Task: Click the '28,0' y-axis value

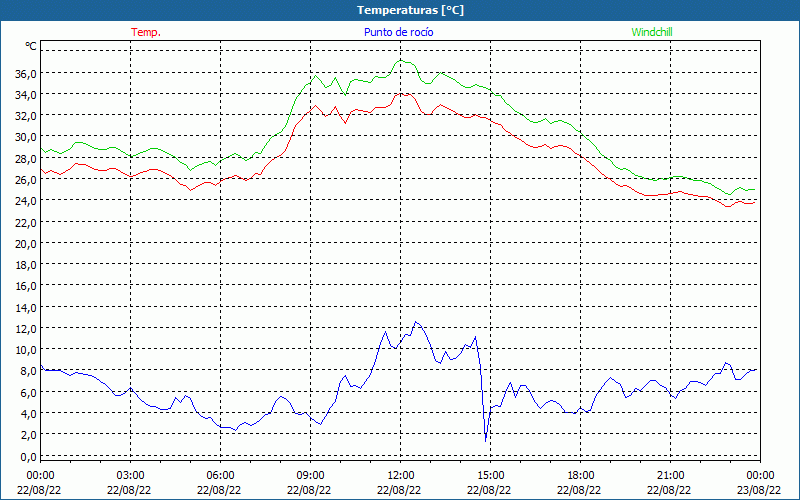Action: tap(26, 159)
